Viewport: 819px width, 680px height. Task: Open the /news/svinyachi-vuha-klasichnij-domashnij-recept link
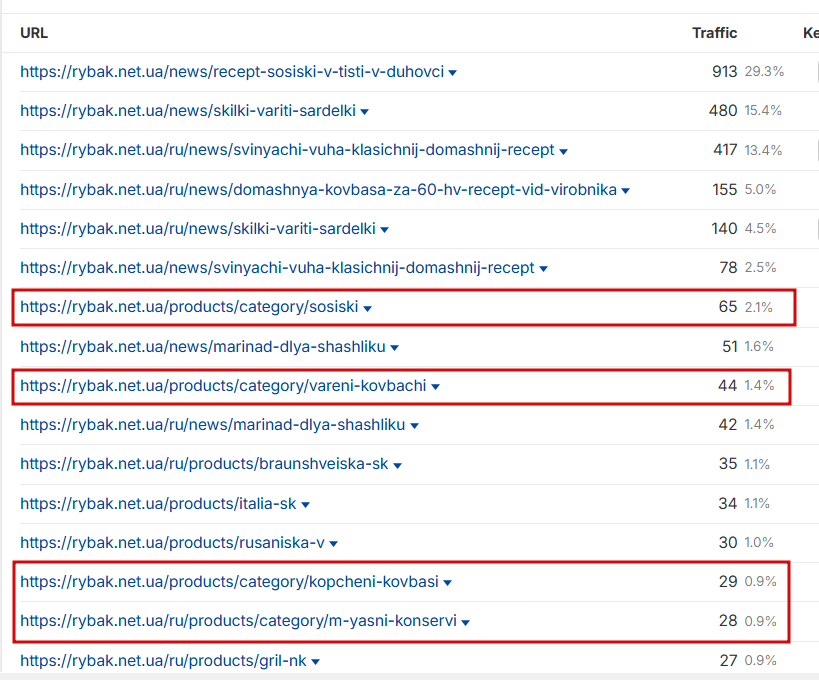coord(277,268)
